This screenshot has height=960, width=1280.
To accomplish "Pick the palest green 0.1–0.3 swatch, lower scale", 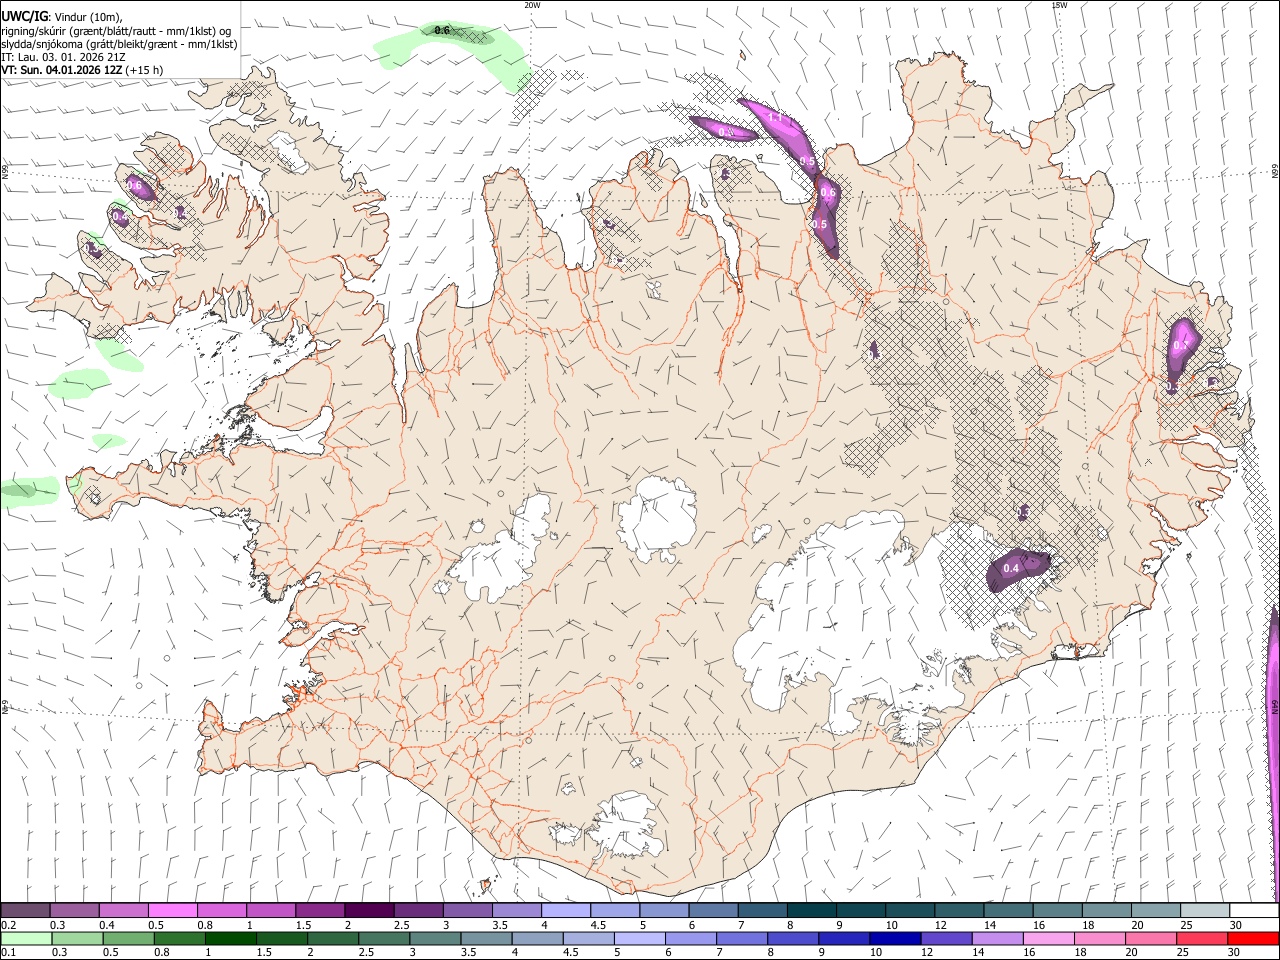I will [26, 938].
